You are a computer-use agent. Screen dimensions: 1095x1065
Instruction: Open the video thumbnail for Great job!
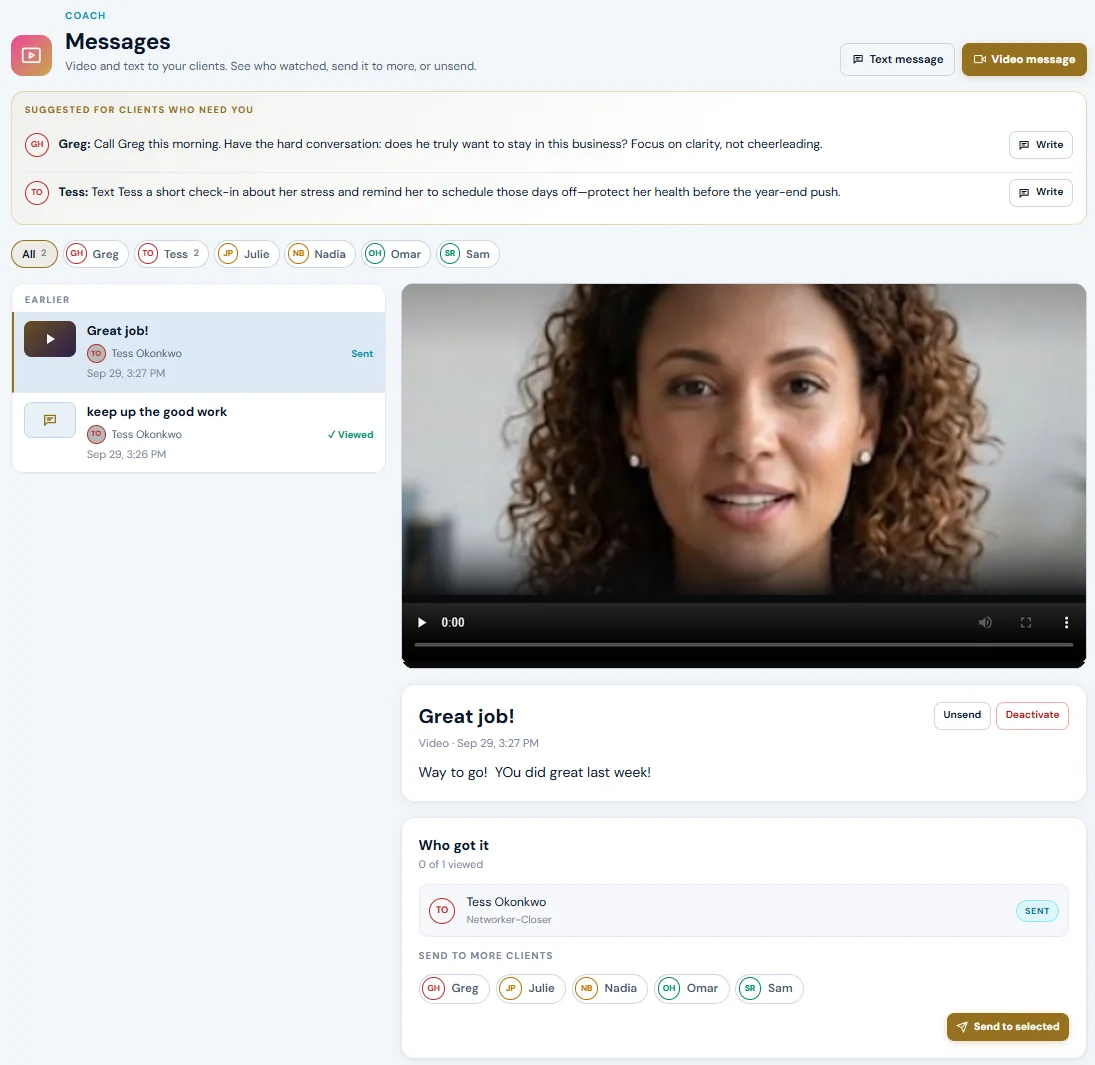tap(50, 339)
